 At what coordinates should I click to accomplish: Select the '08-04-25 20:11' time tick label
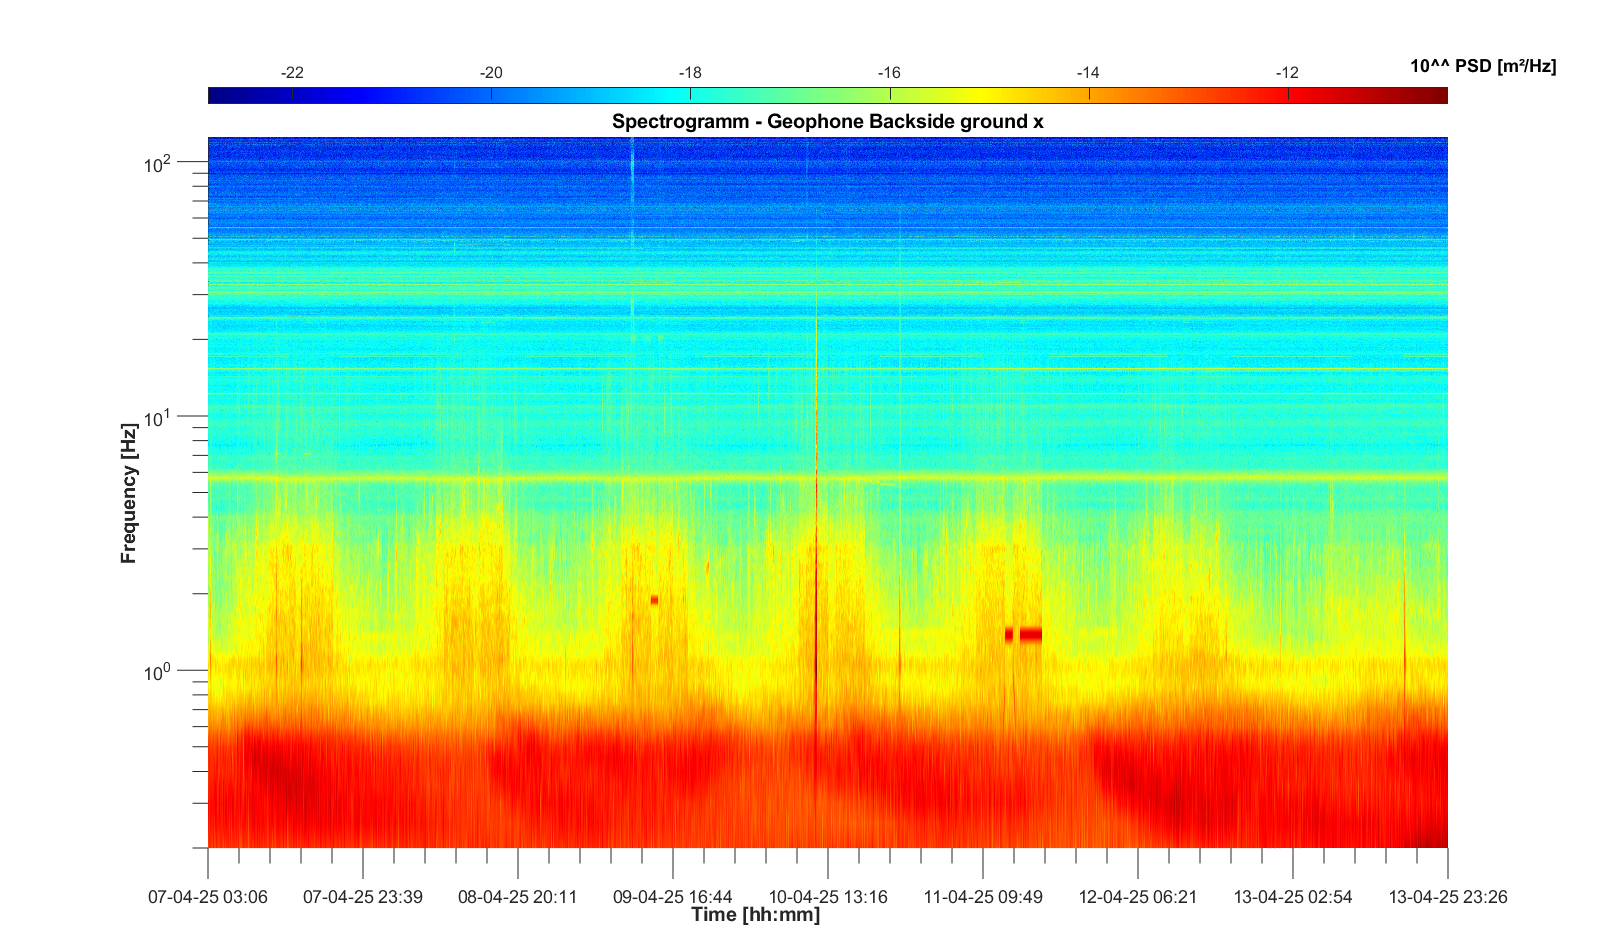tap(518, 897)
